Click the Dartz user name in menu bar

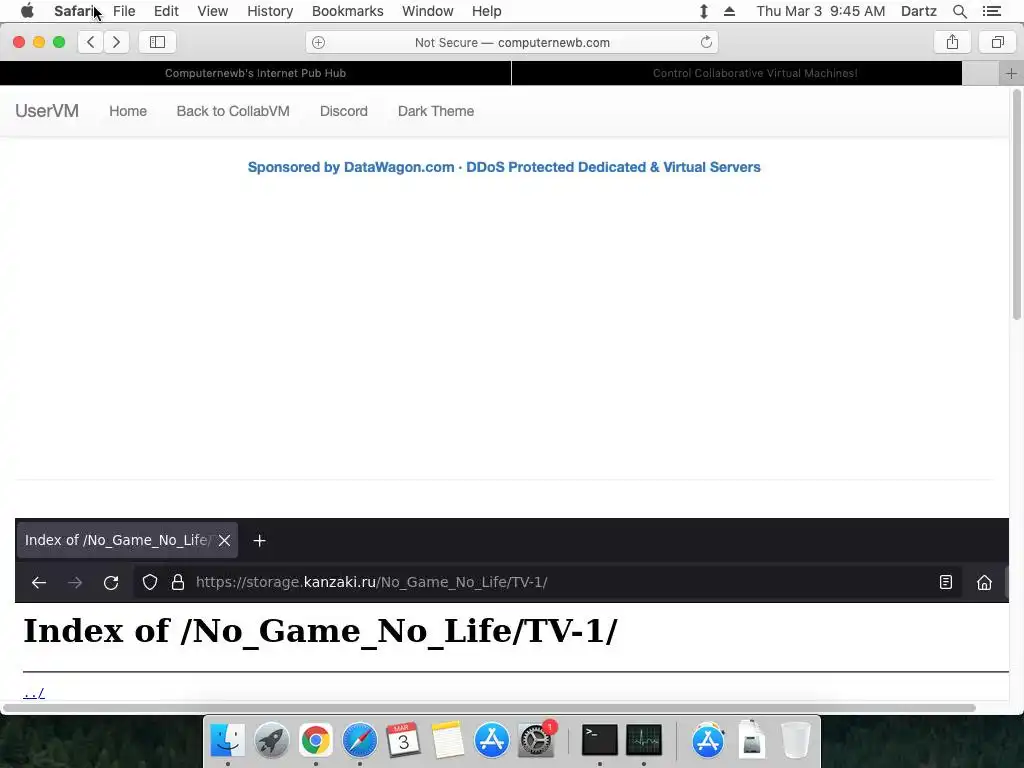point(919,11)
